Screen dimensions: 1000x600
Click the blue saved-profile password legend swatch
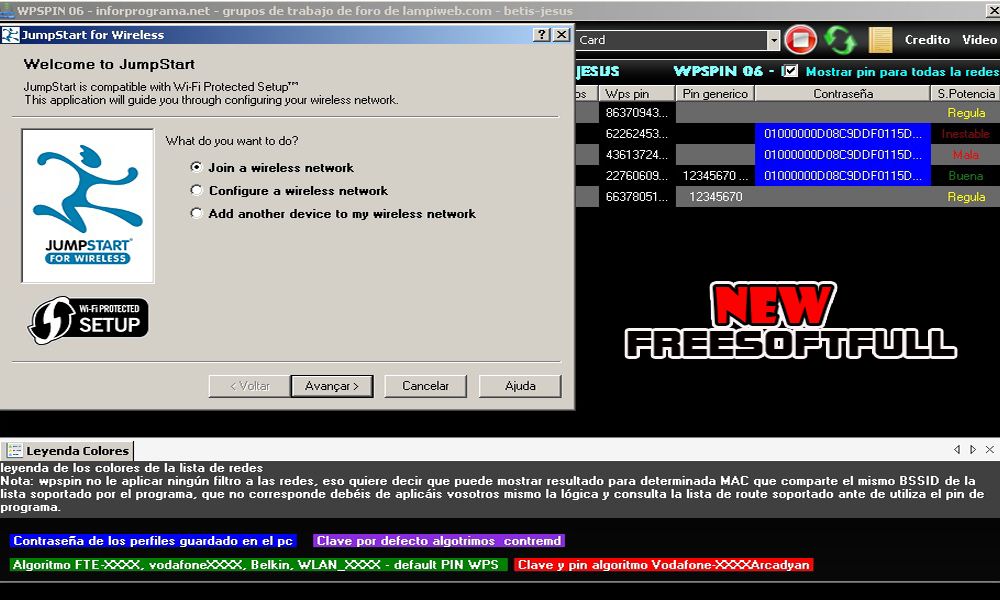pyautogui.click(x=153, y=541)
